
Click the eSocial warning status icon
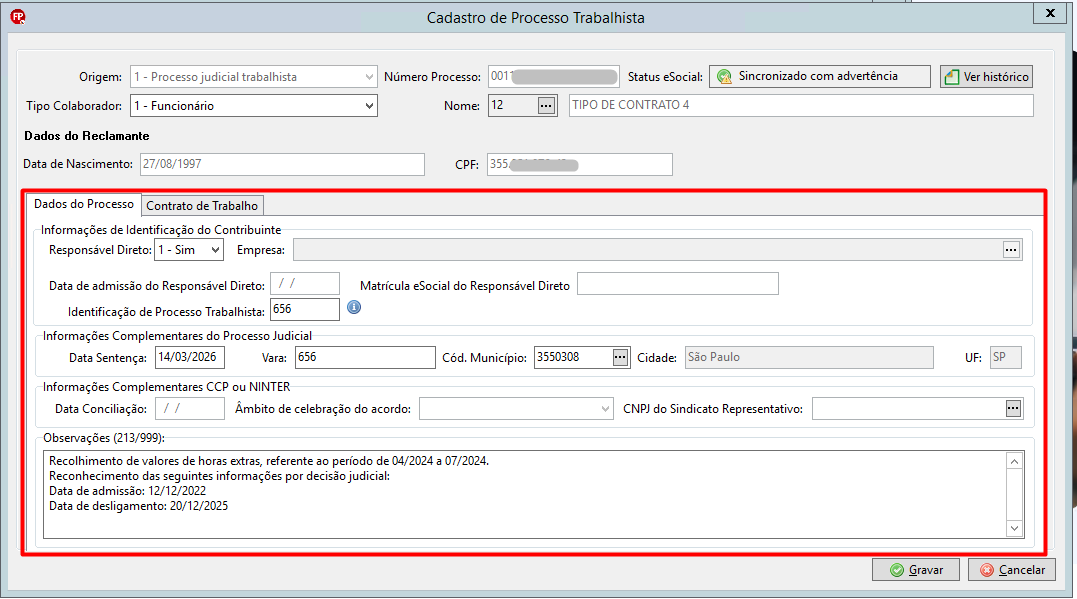724,77
